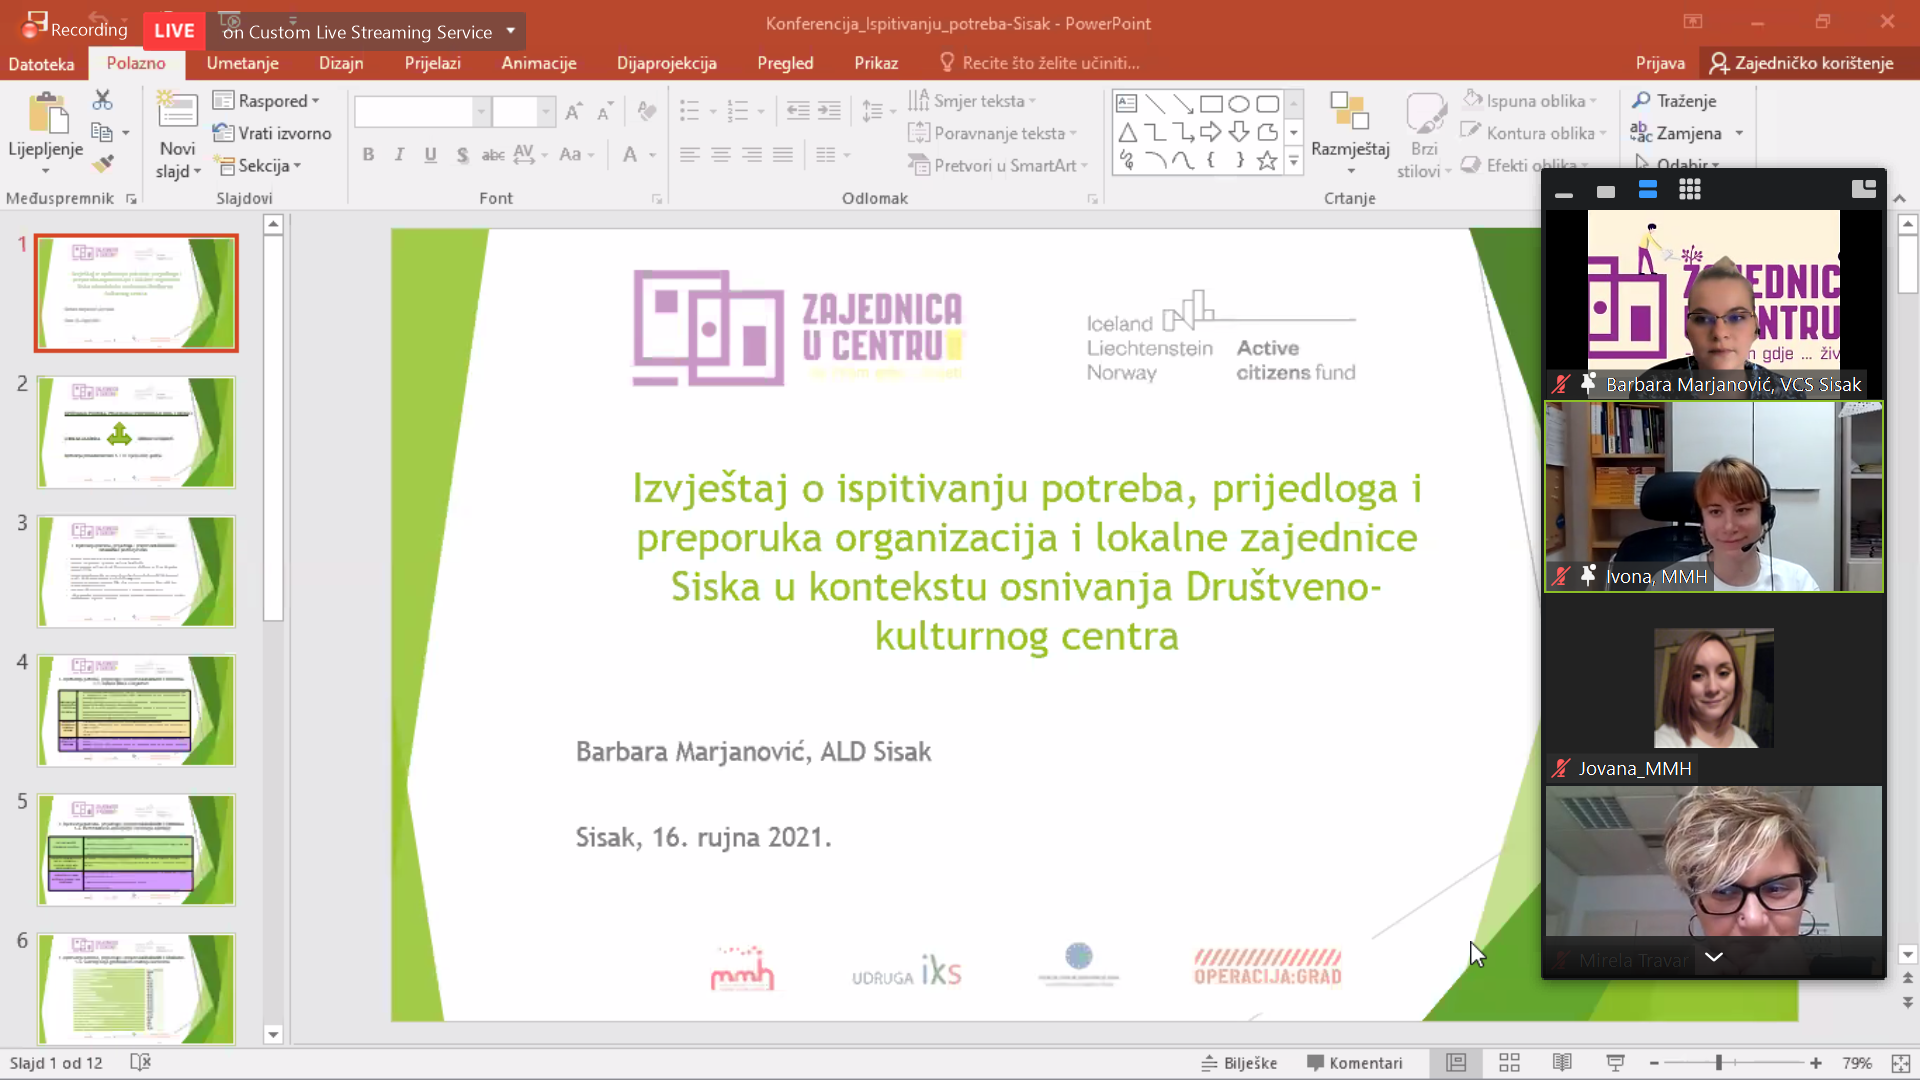
Task: Increase list indent level
Action: pyautogui.click(x=829, y=111)
